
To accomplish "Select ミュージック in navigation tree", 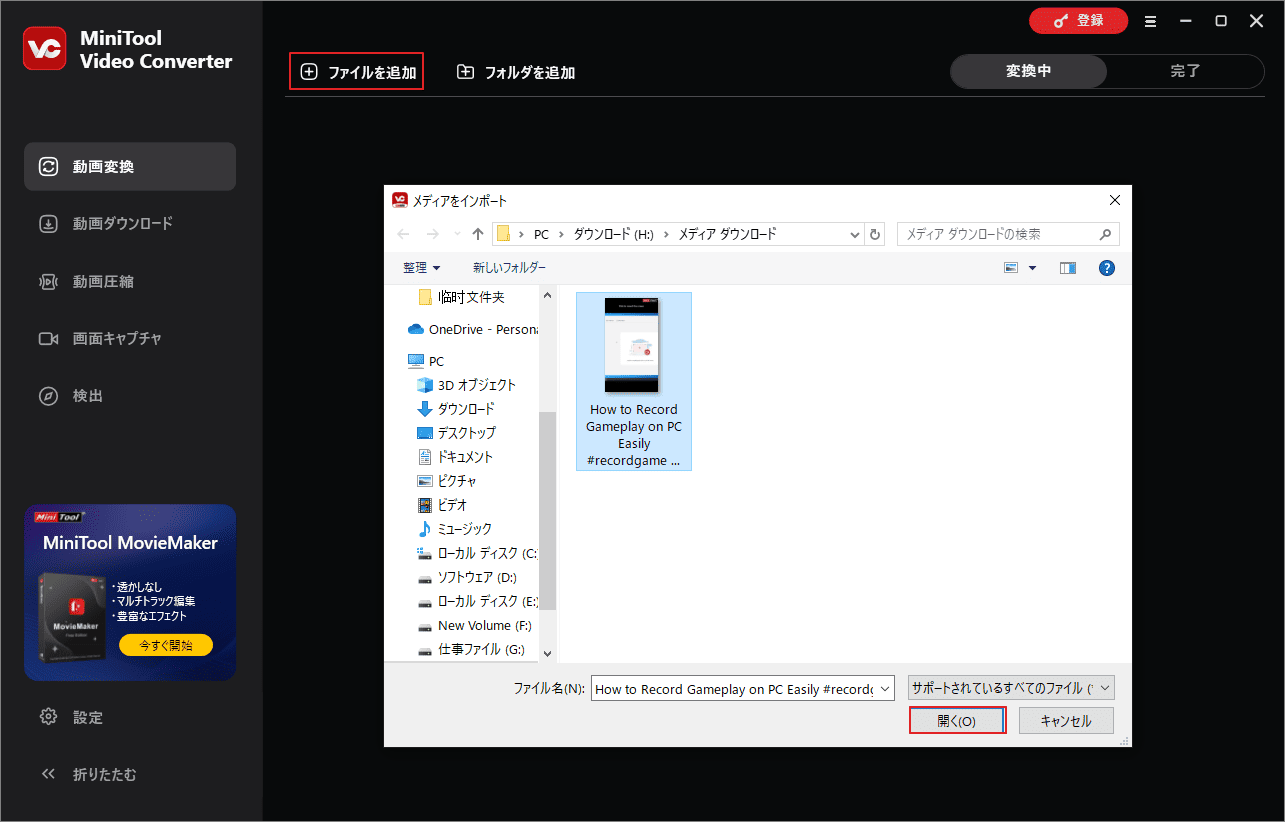I will pyautogui.click(x=454, y=529).
